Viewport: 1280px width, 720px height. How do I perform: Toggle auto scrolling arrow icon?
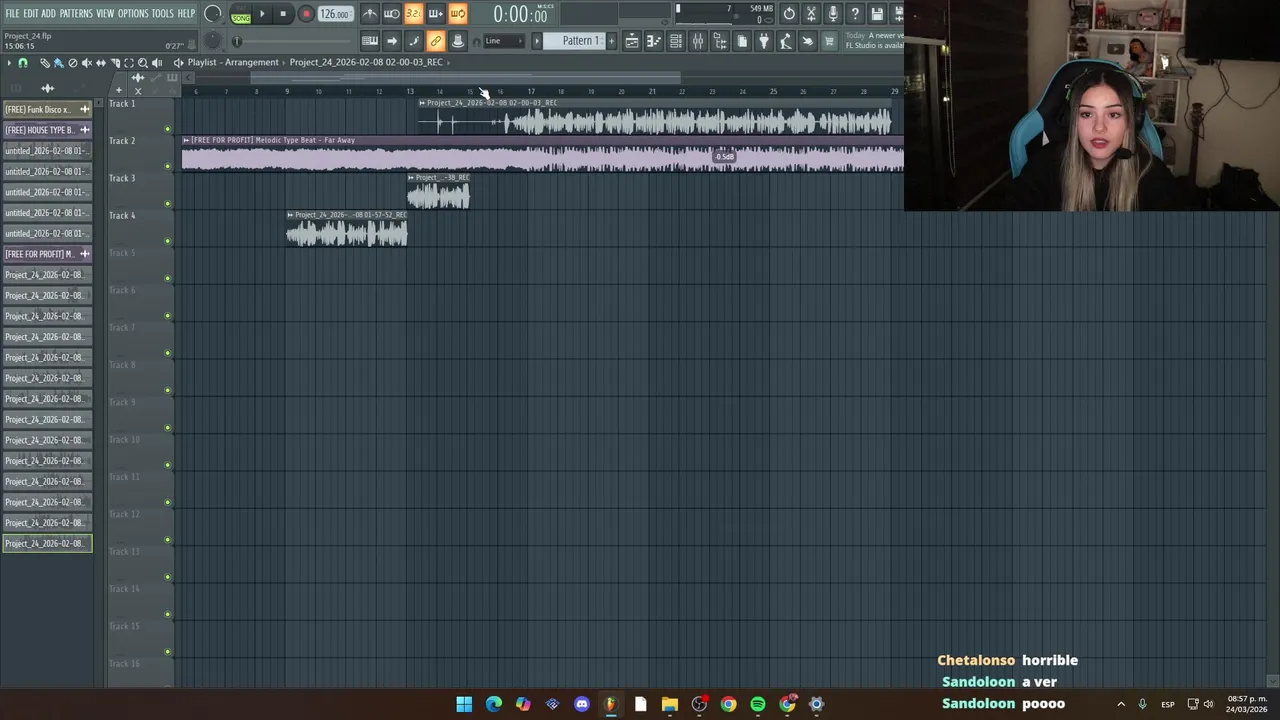(x=392, y=41)
